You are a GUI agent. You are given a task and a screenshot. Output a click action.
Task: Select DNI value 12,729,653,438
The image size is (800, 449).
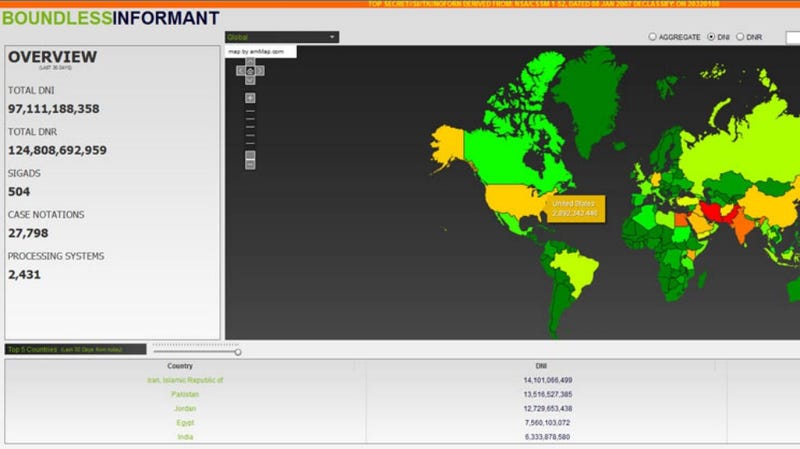tap(547, 409)
